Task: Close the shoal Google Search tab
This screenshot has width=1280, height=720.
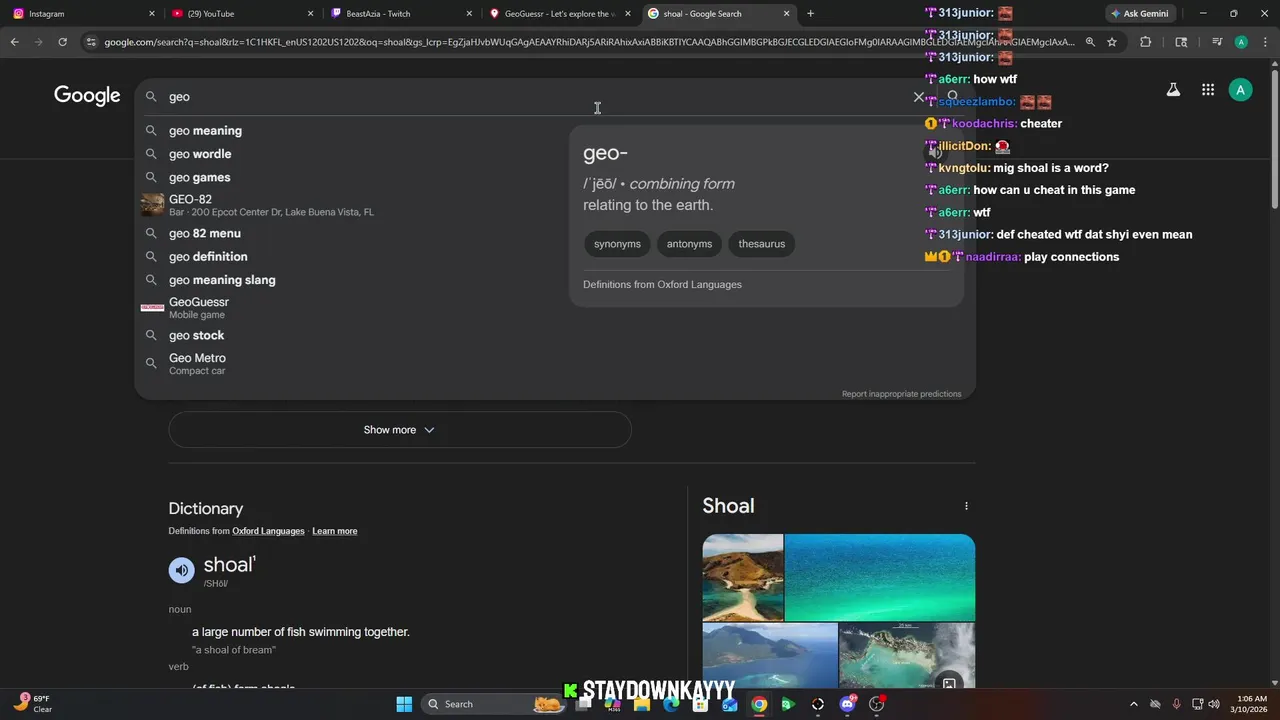Action: (x=786, y=14)
